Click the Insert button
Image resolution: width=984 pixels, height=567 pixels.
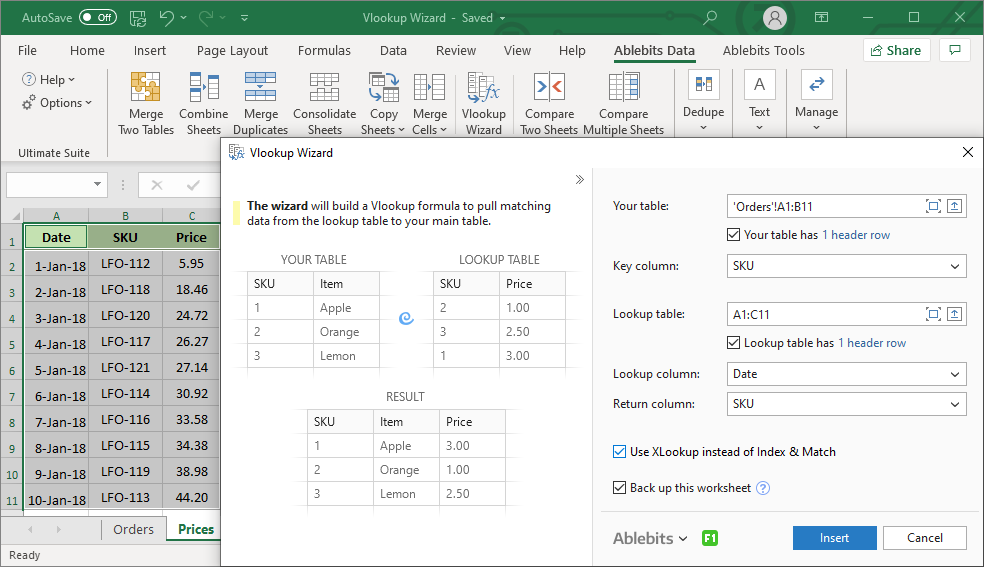click(x=834, y=538)
